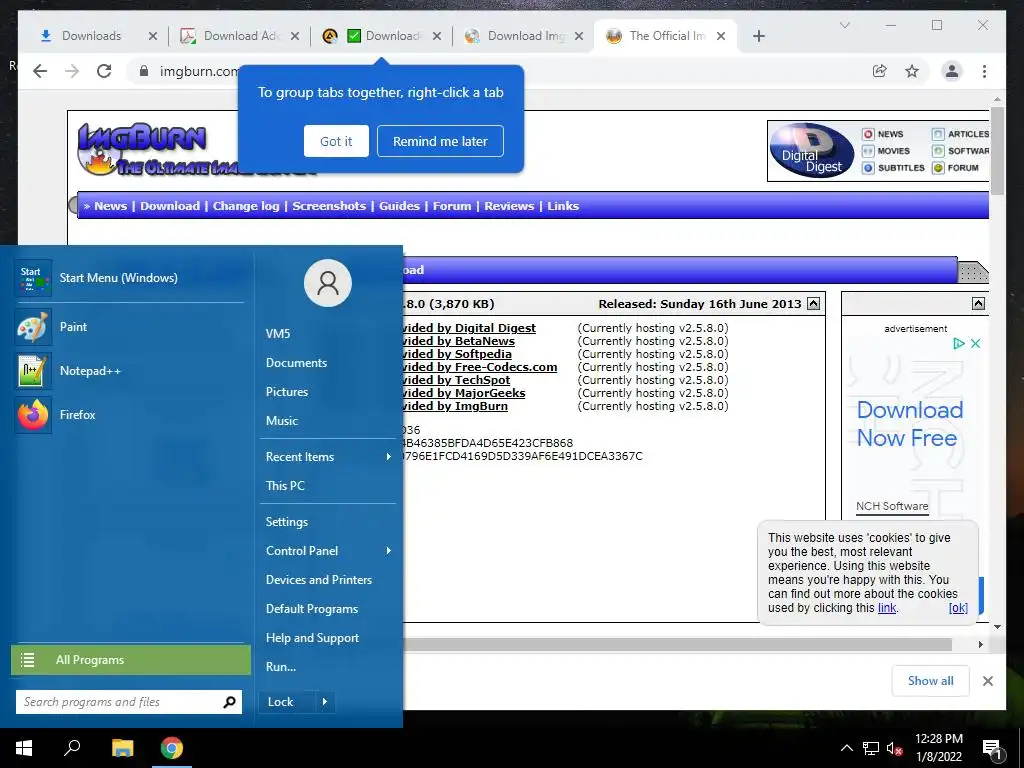Open the tab search chevron
Image resolution: width=1024 pixels, height=768 pixels.
coord(844,25)
